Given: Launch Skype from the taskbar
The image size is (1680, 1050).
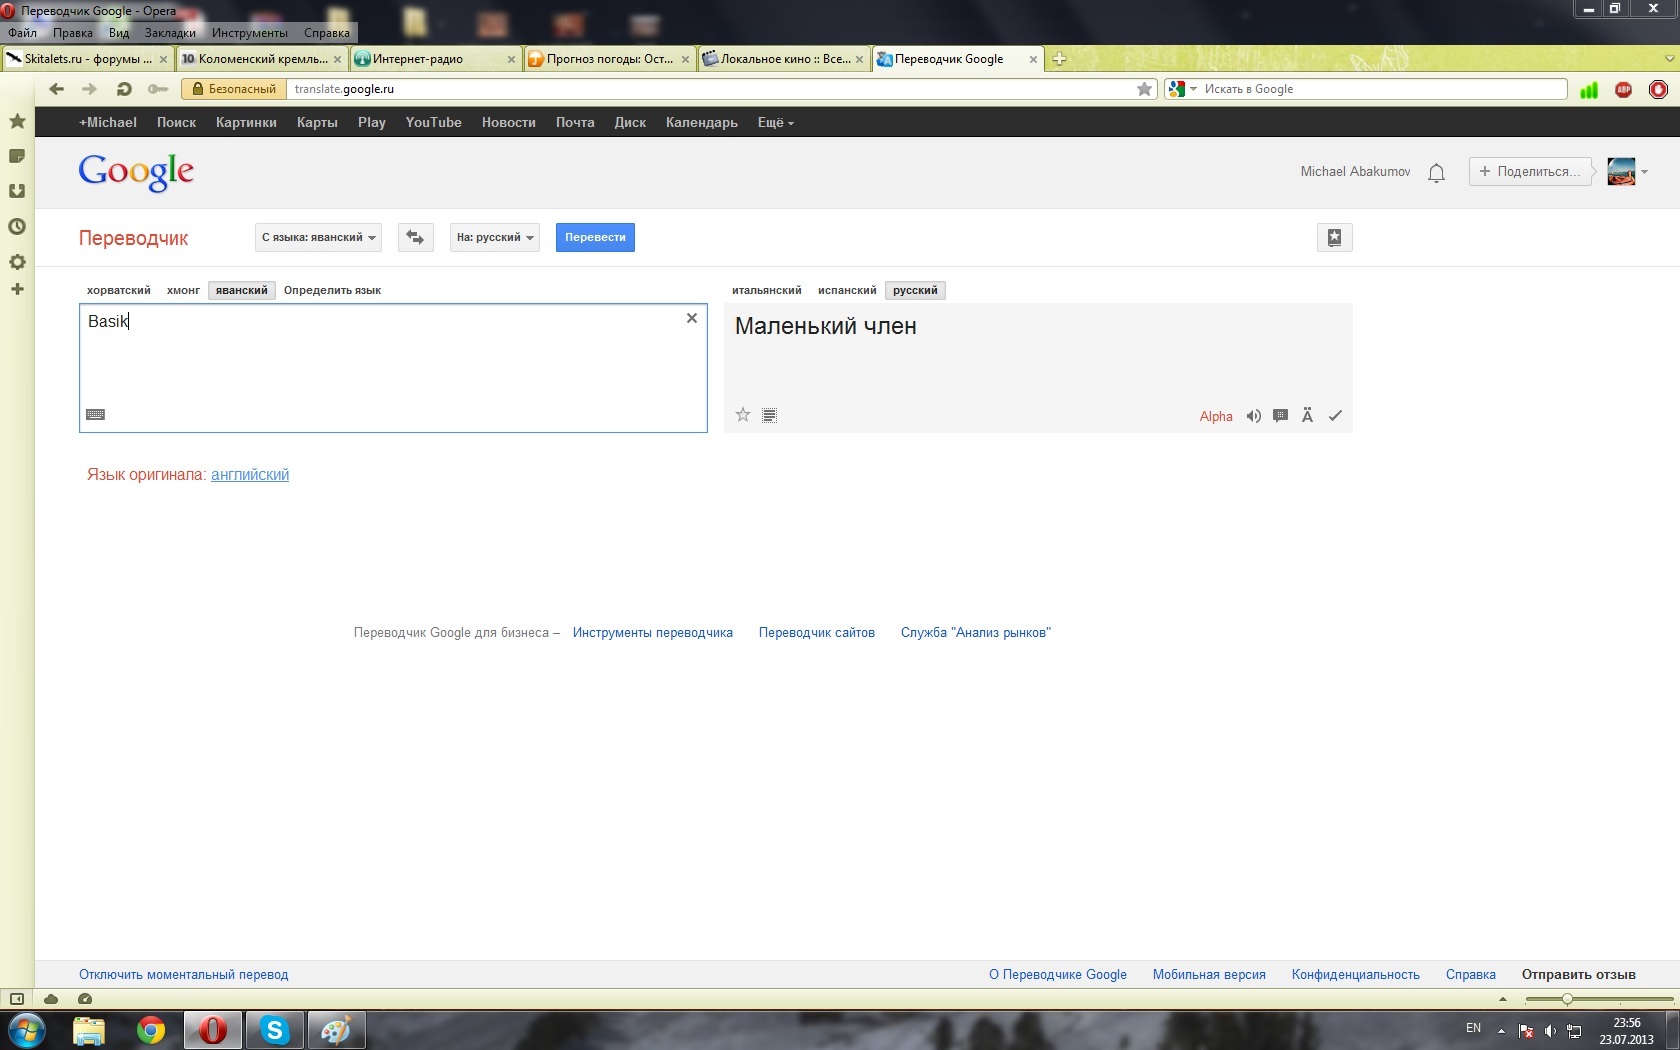Looking at the screenshot, I should click(274, 1030).
